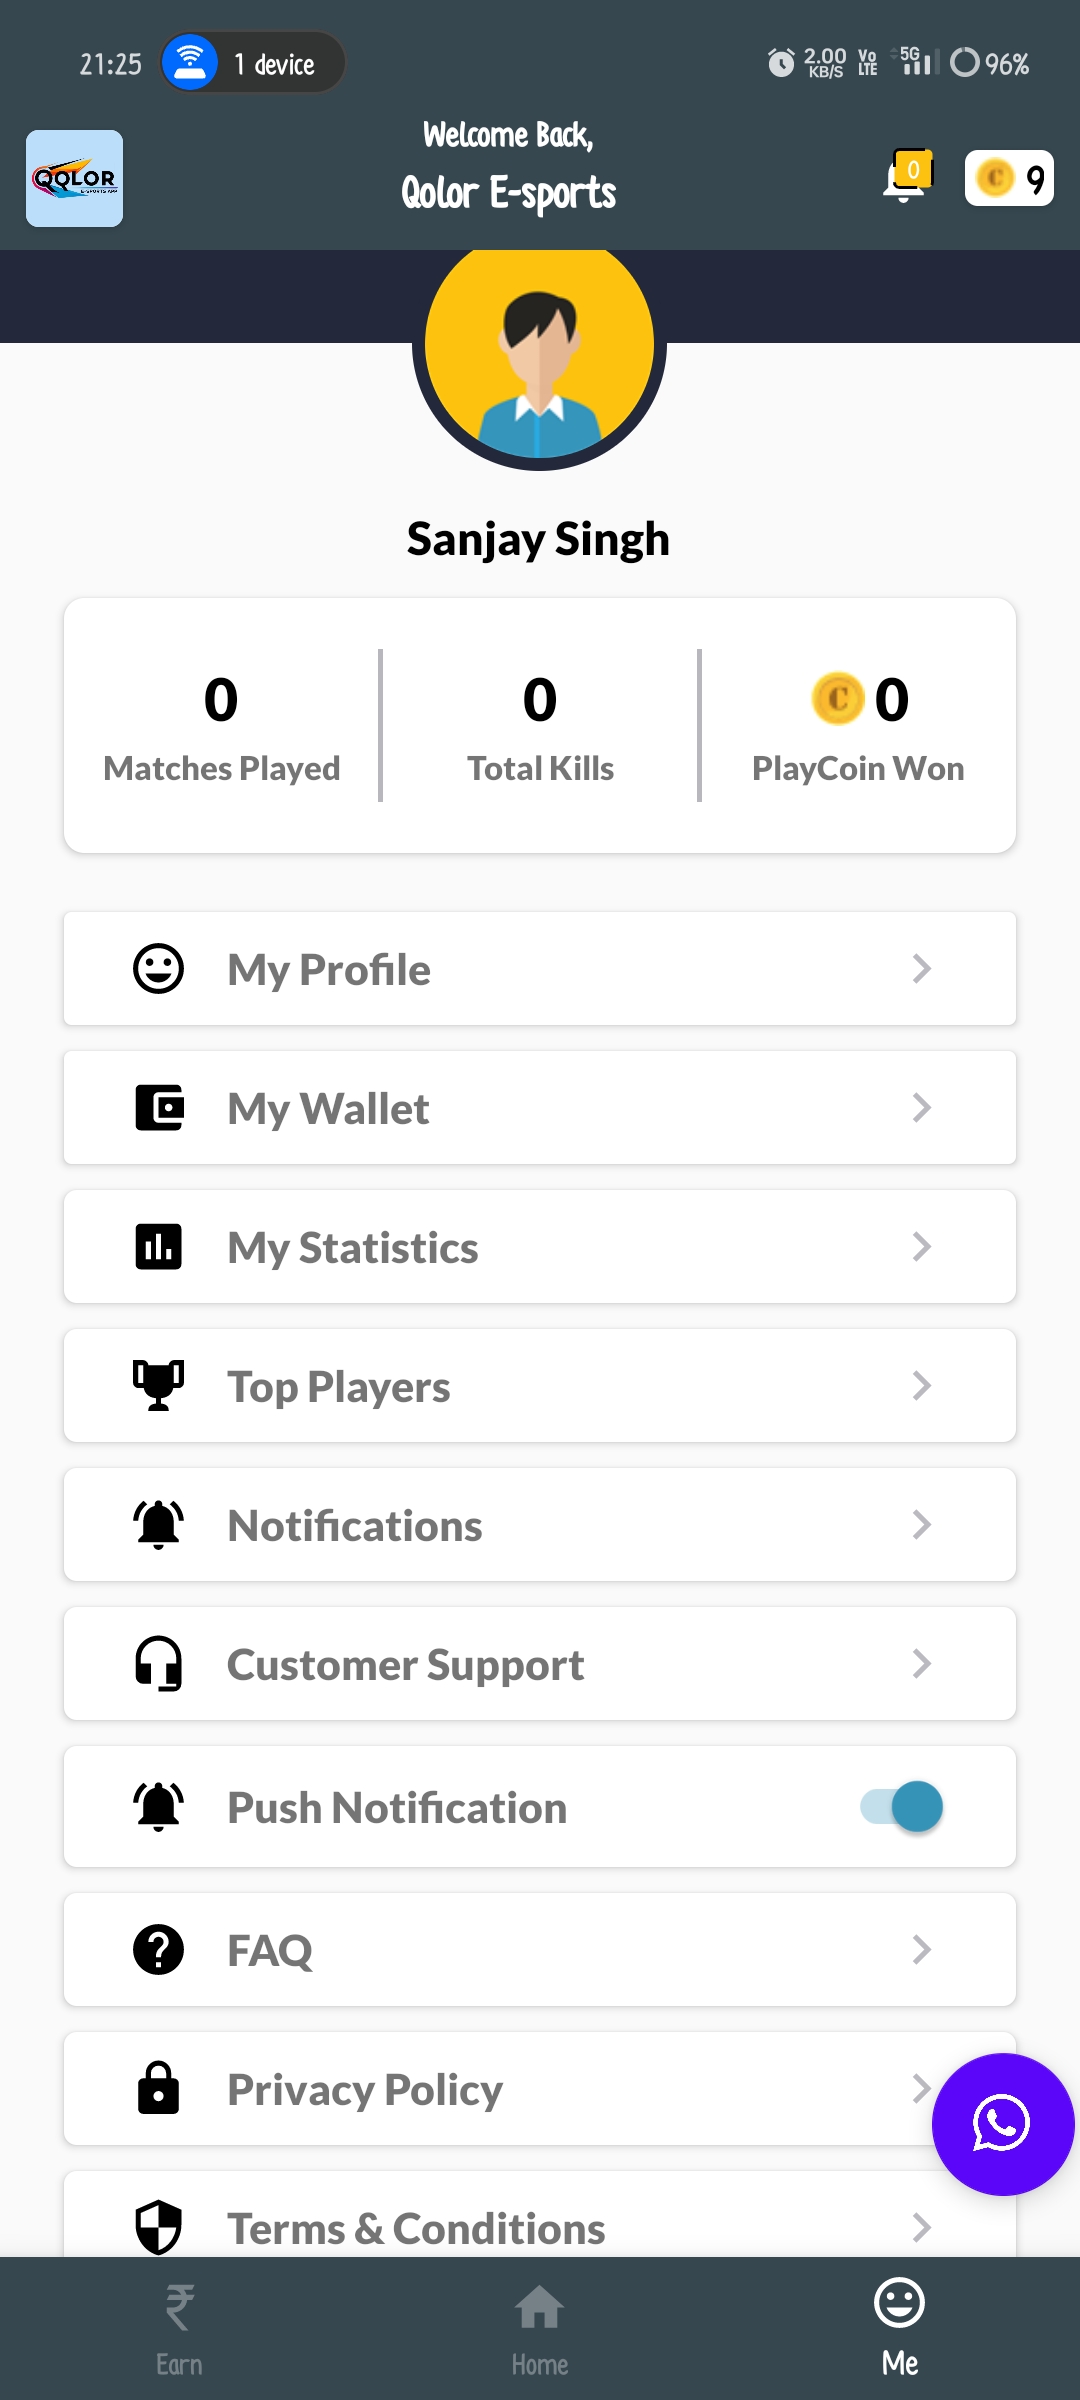The image size is (1080, 2400).
Task: Tap the question mark FAQ icon
Action: tap(159, 1950)
